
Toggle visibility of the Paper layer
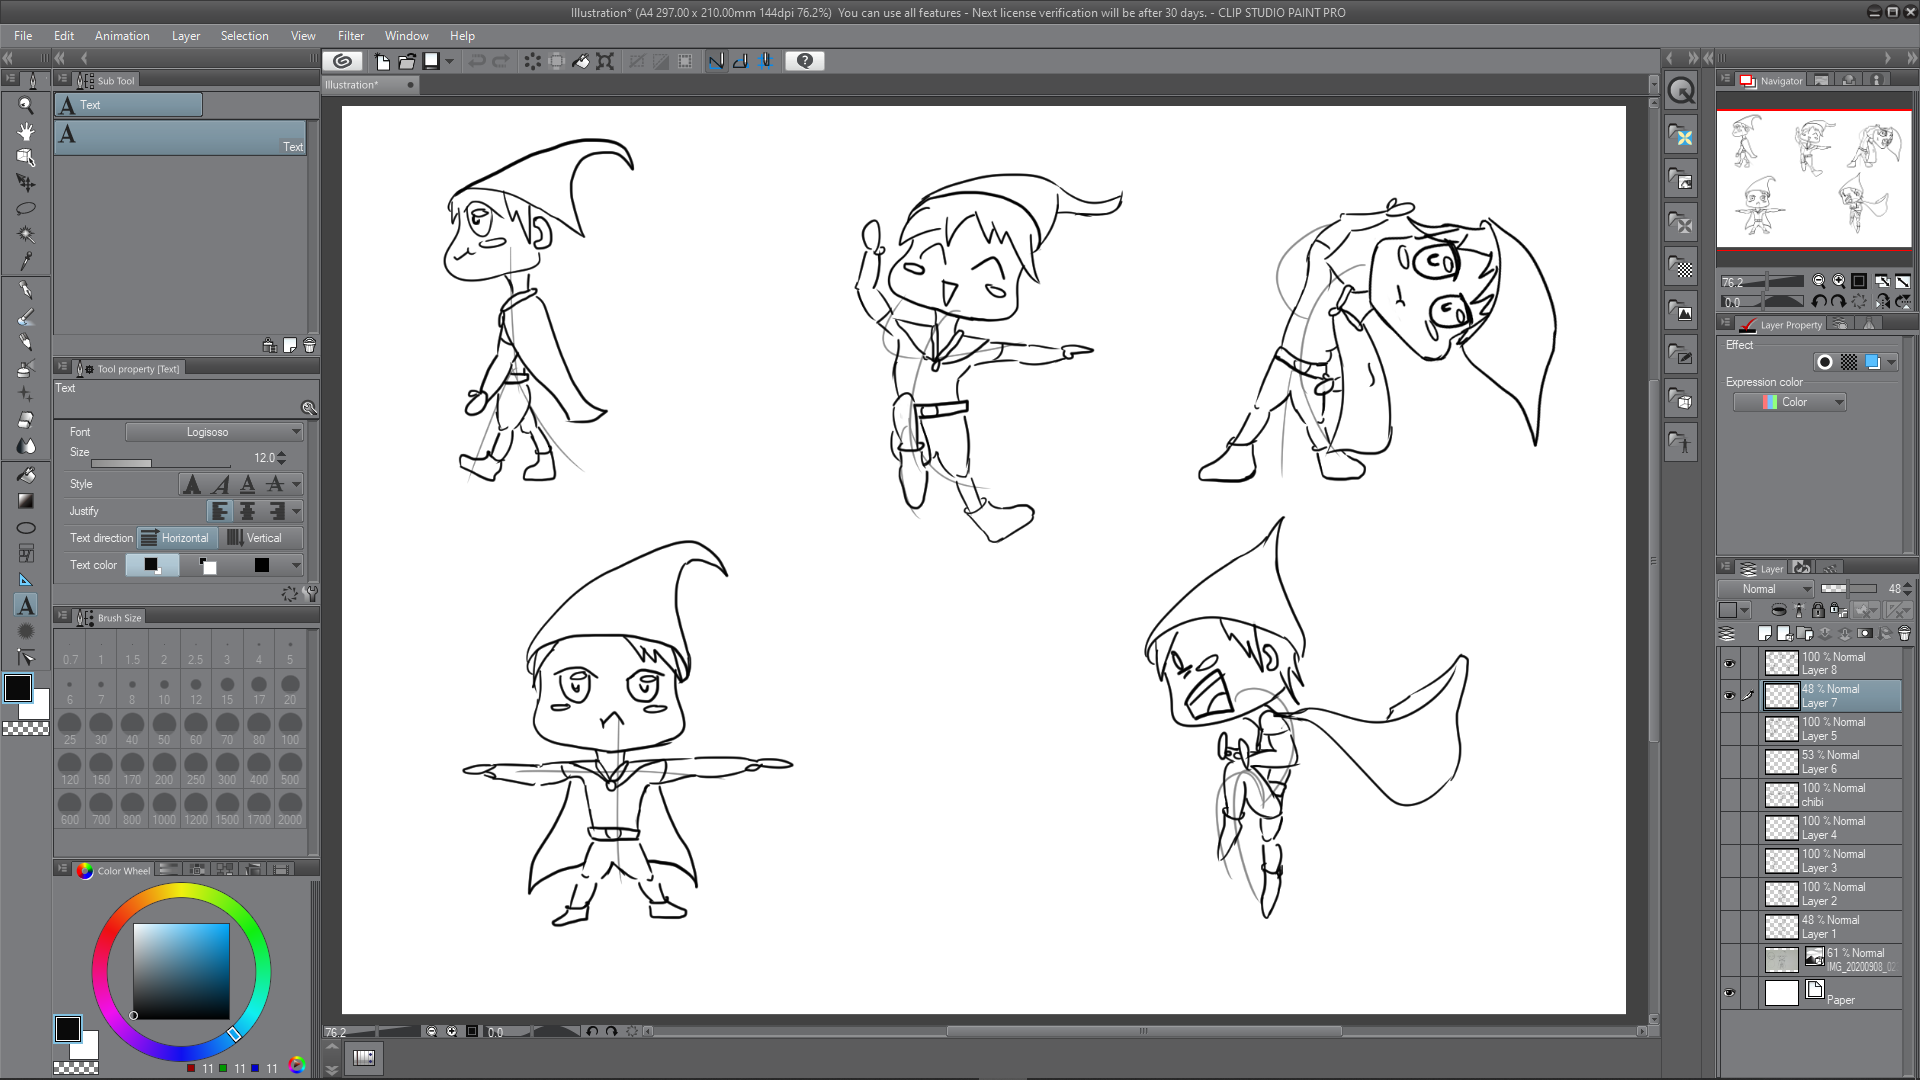tap(1729, 991)
